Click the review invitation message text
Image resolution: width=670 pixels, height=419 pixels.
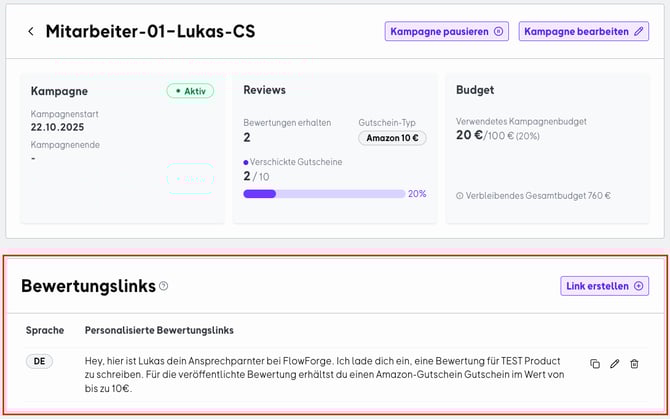[326, 374]
